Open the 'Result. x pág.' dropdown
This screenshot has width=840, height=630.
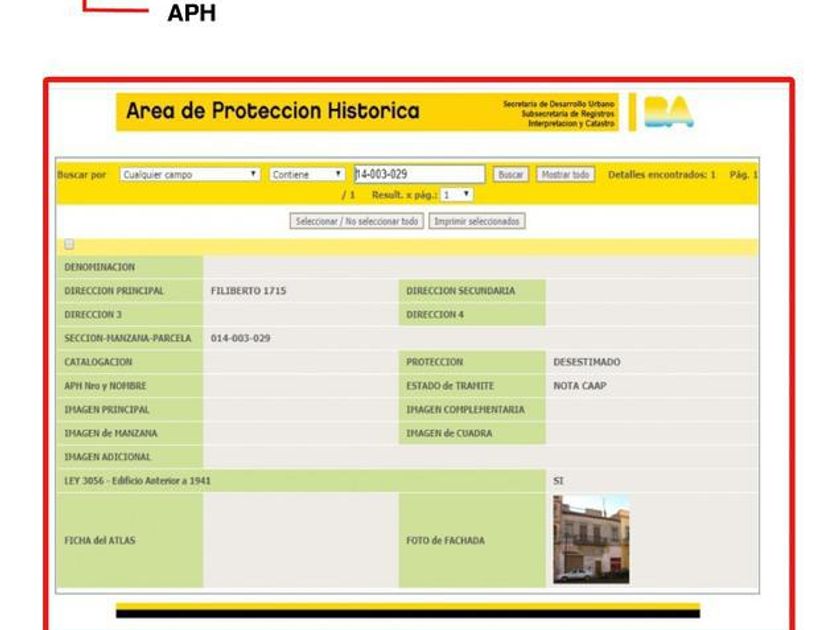pyautogui.click(x=456, y=194)
